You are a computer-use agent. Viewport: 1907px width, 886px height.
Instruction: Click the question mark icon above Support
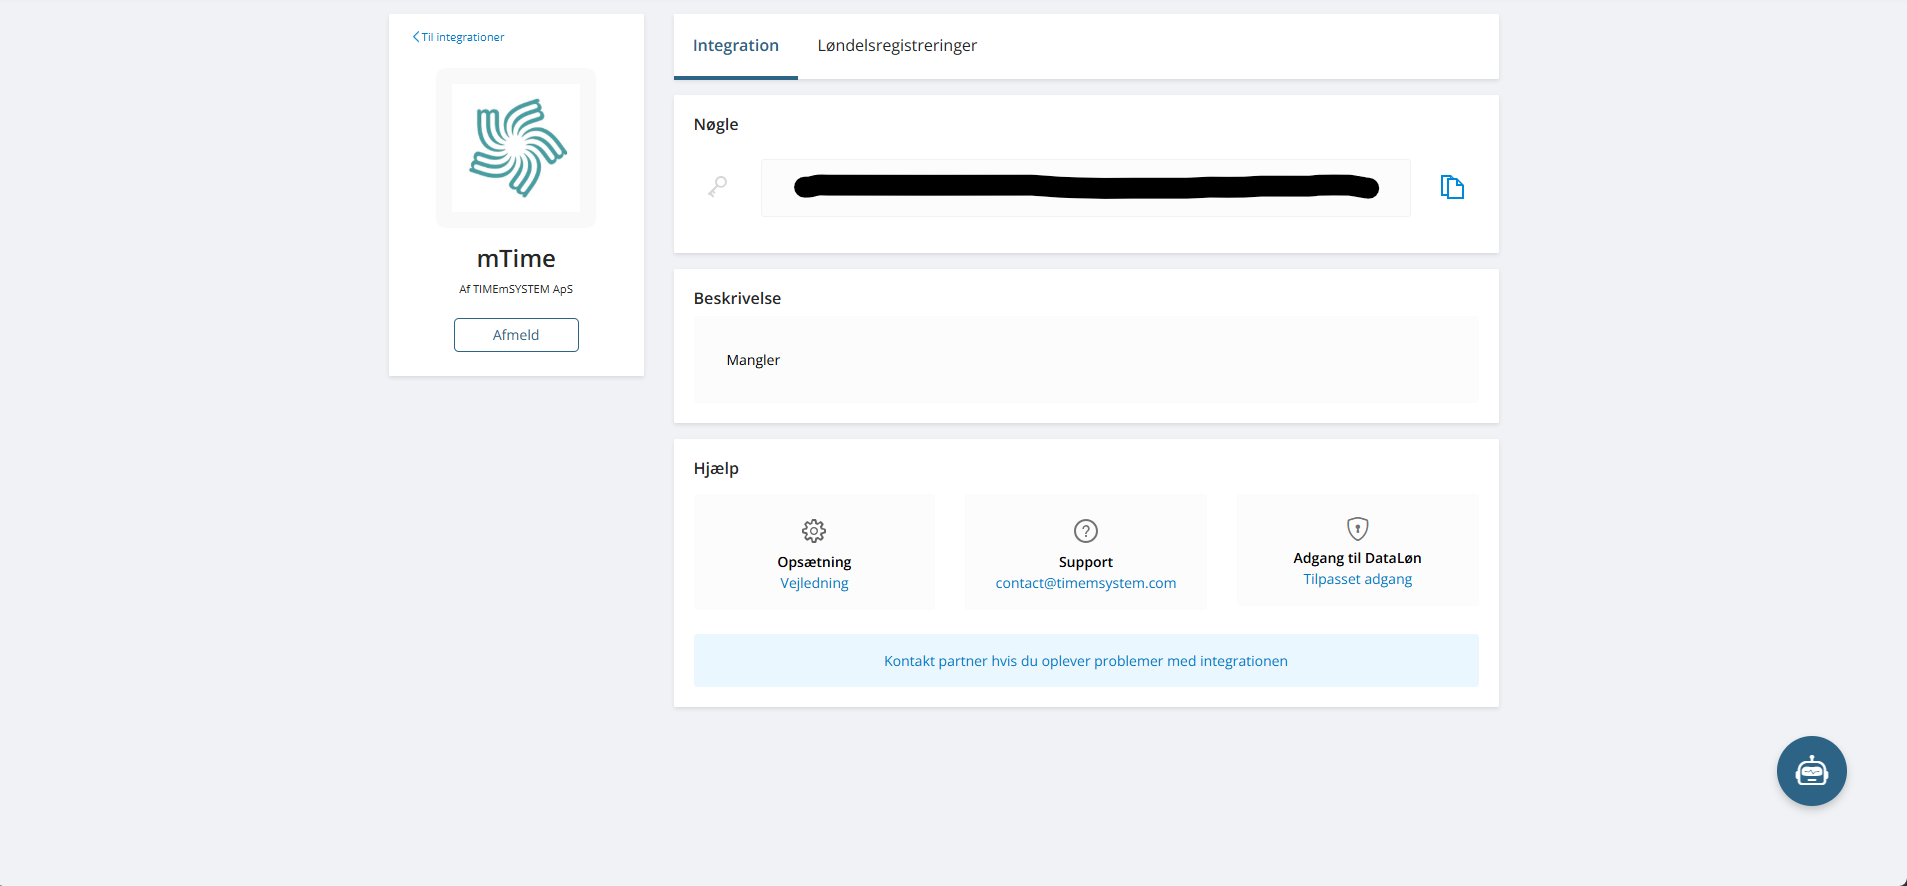coord(1086,531)
